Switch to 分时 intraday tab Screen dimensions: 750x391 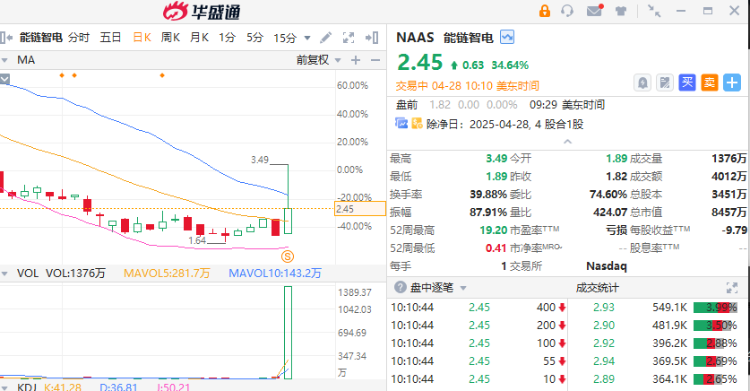click(x=79, y=37)
